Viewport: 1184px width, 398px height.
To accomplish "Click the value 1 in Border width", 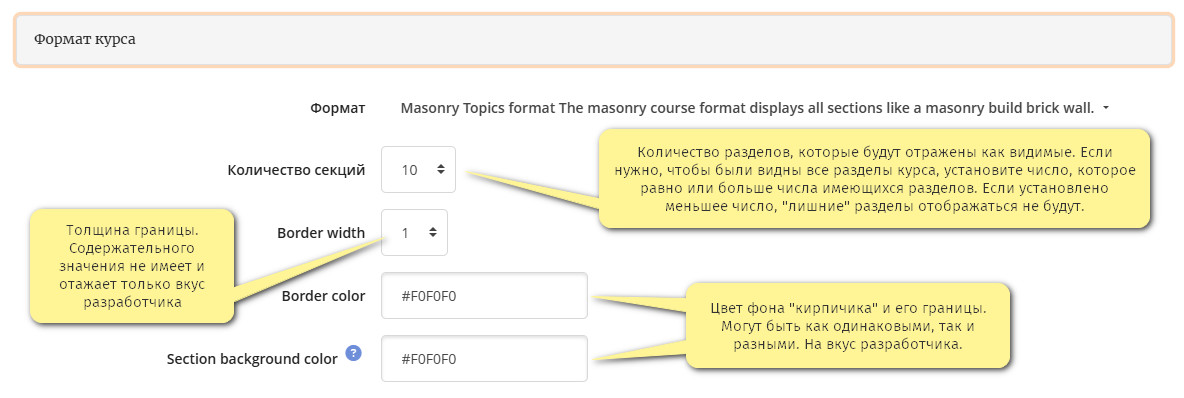I will (405, 233).
